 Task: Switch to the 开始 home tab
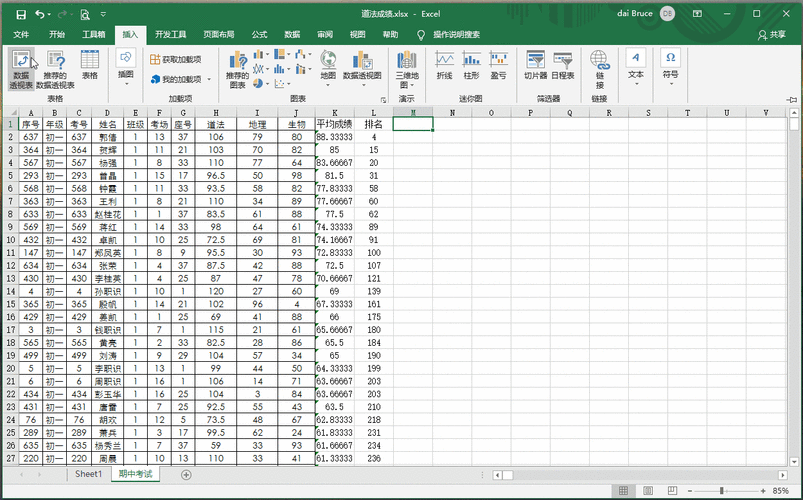(57, 34)
